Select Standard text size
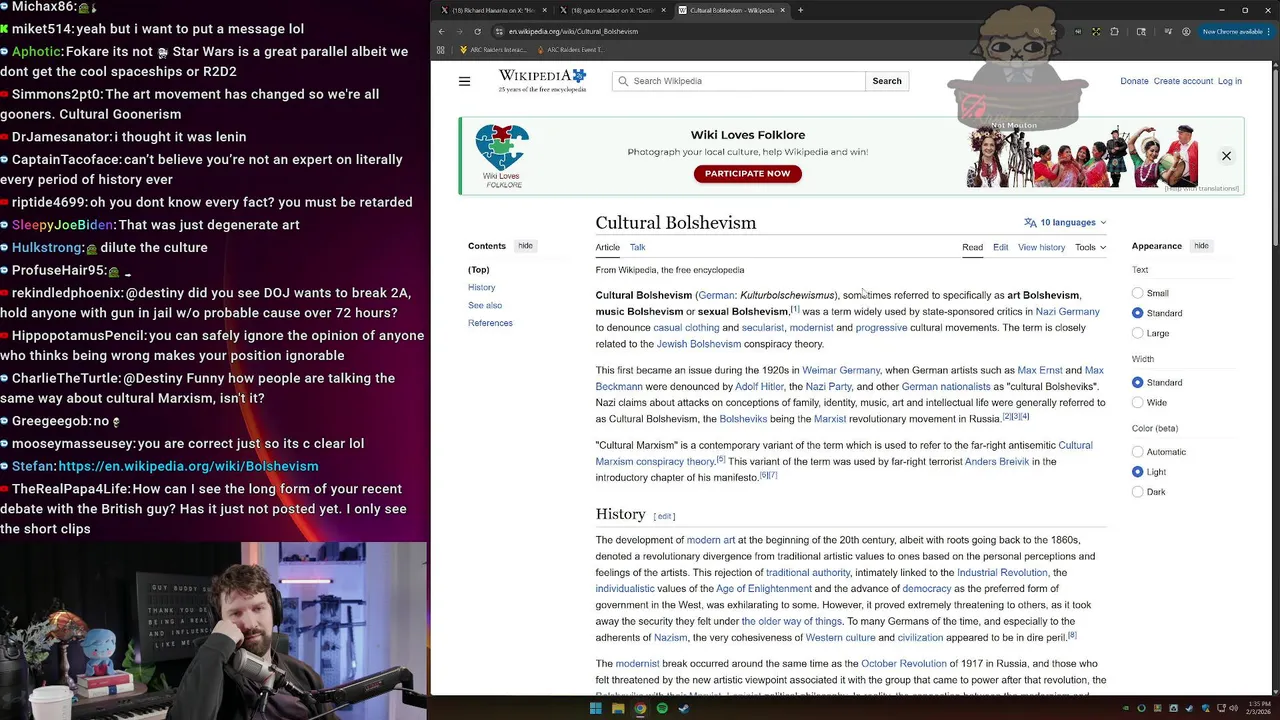Viewport: 1280px width, 720px height. [1137, 313]
